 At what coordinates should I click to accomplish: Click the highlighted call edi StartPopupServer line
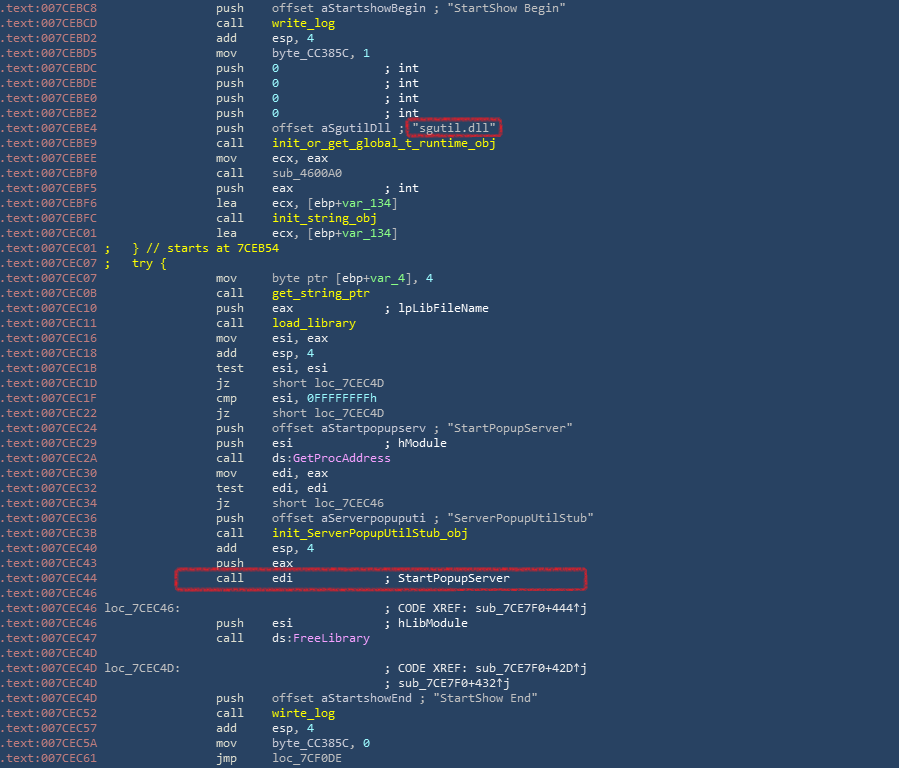tap(381, 579)
